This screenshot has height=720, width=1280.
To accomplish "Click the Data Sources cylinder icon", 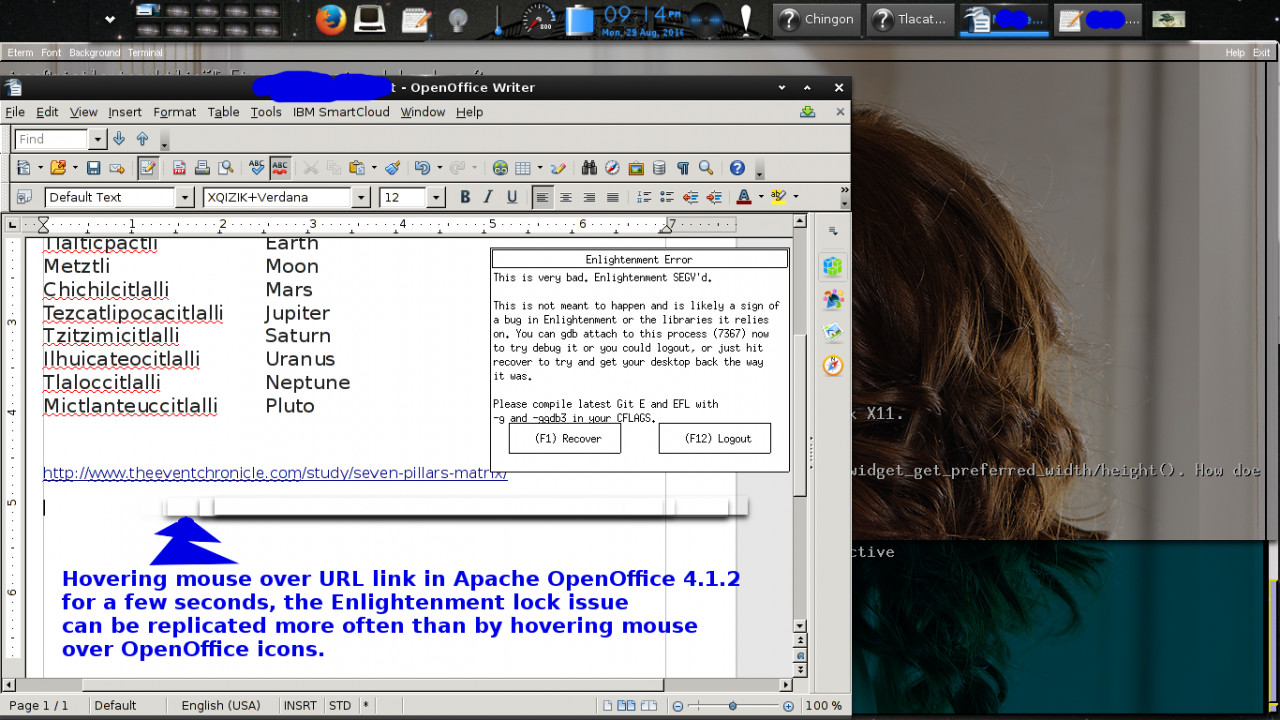I will [659, 168].
